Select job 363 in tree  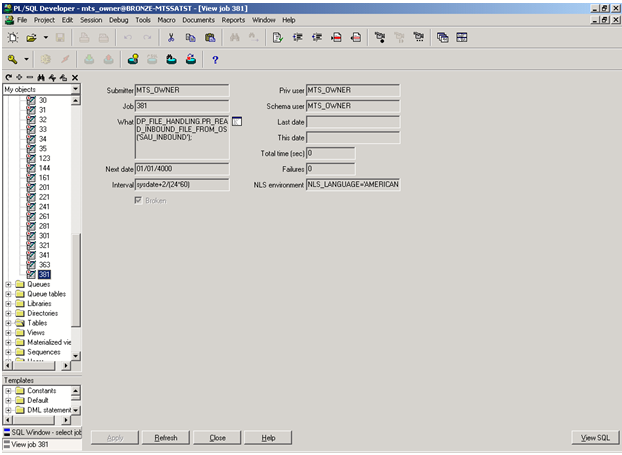click(44, 265)
